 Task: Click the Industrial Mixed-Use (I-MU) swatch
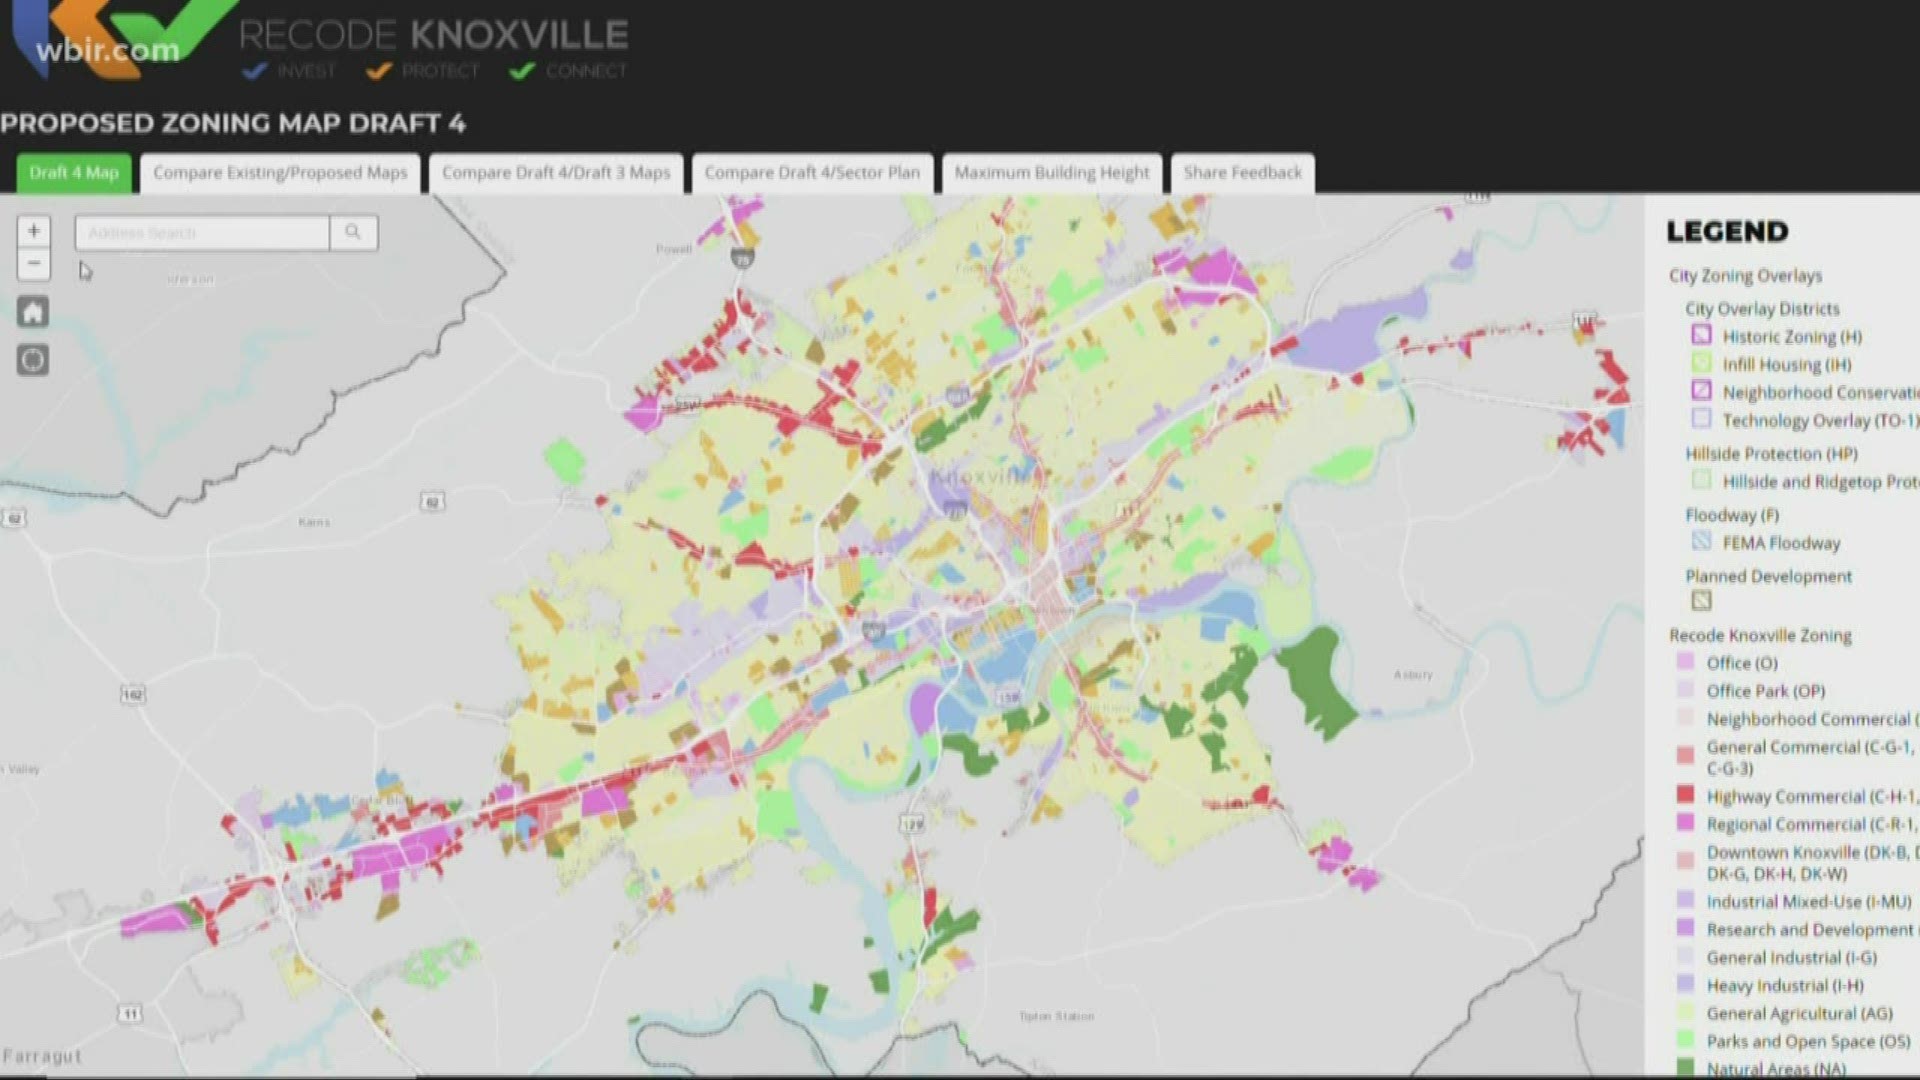tap(1685, 900)
